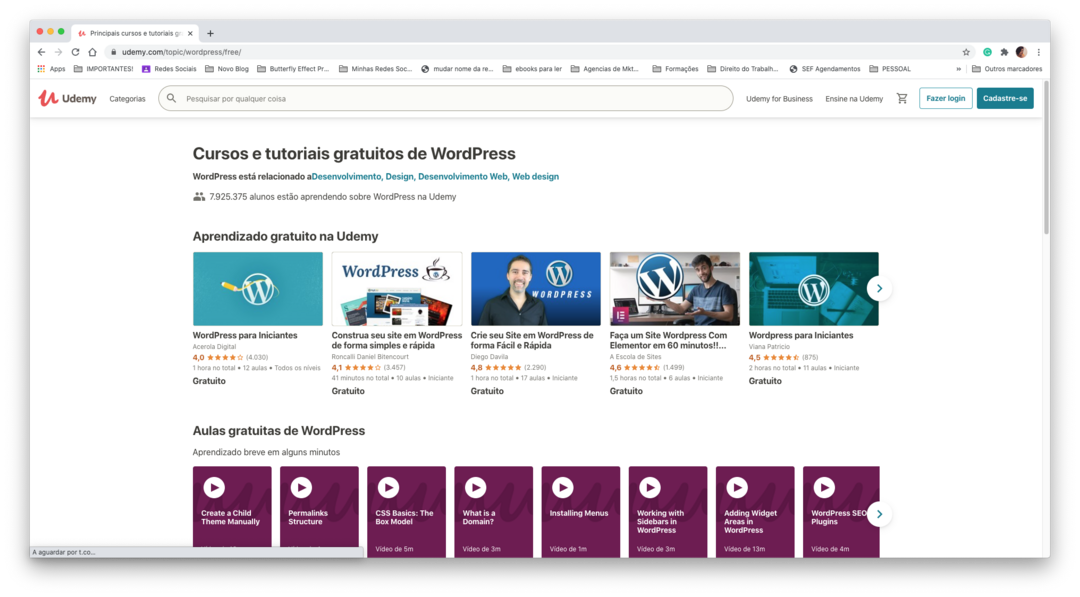Follow the Design topic link
The height and width of the screenshot is (597, 1080).
coord(399,177)
